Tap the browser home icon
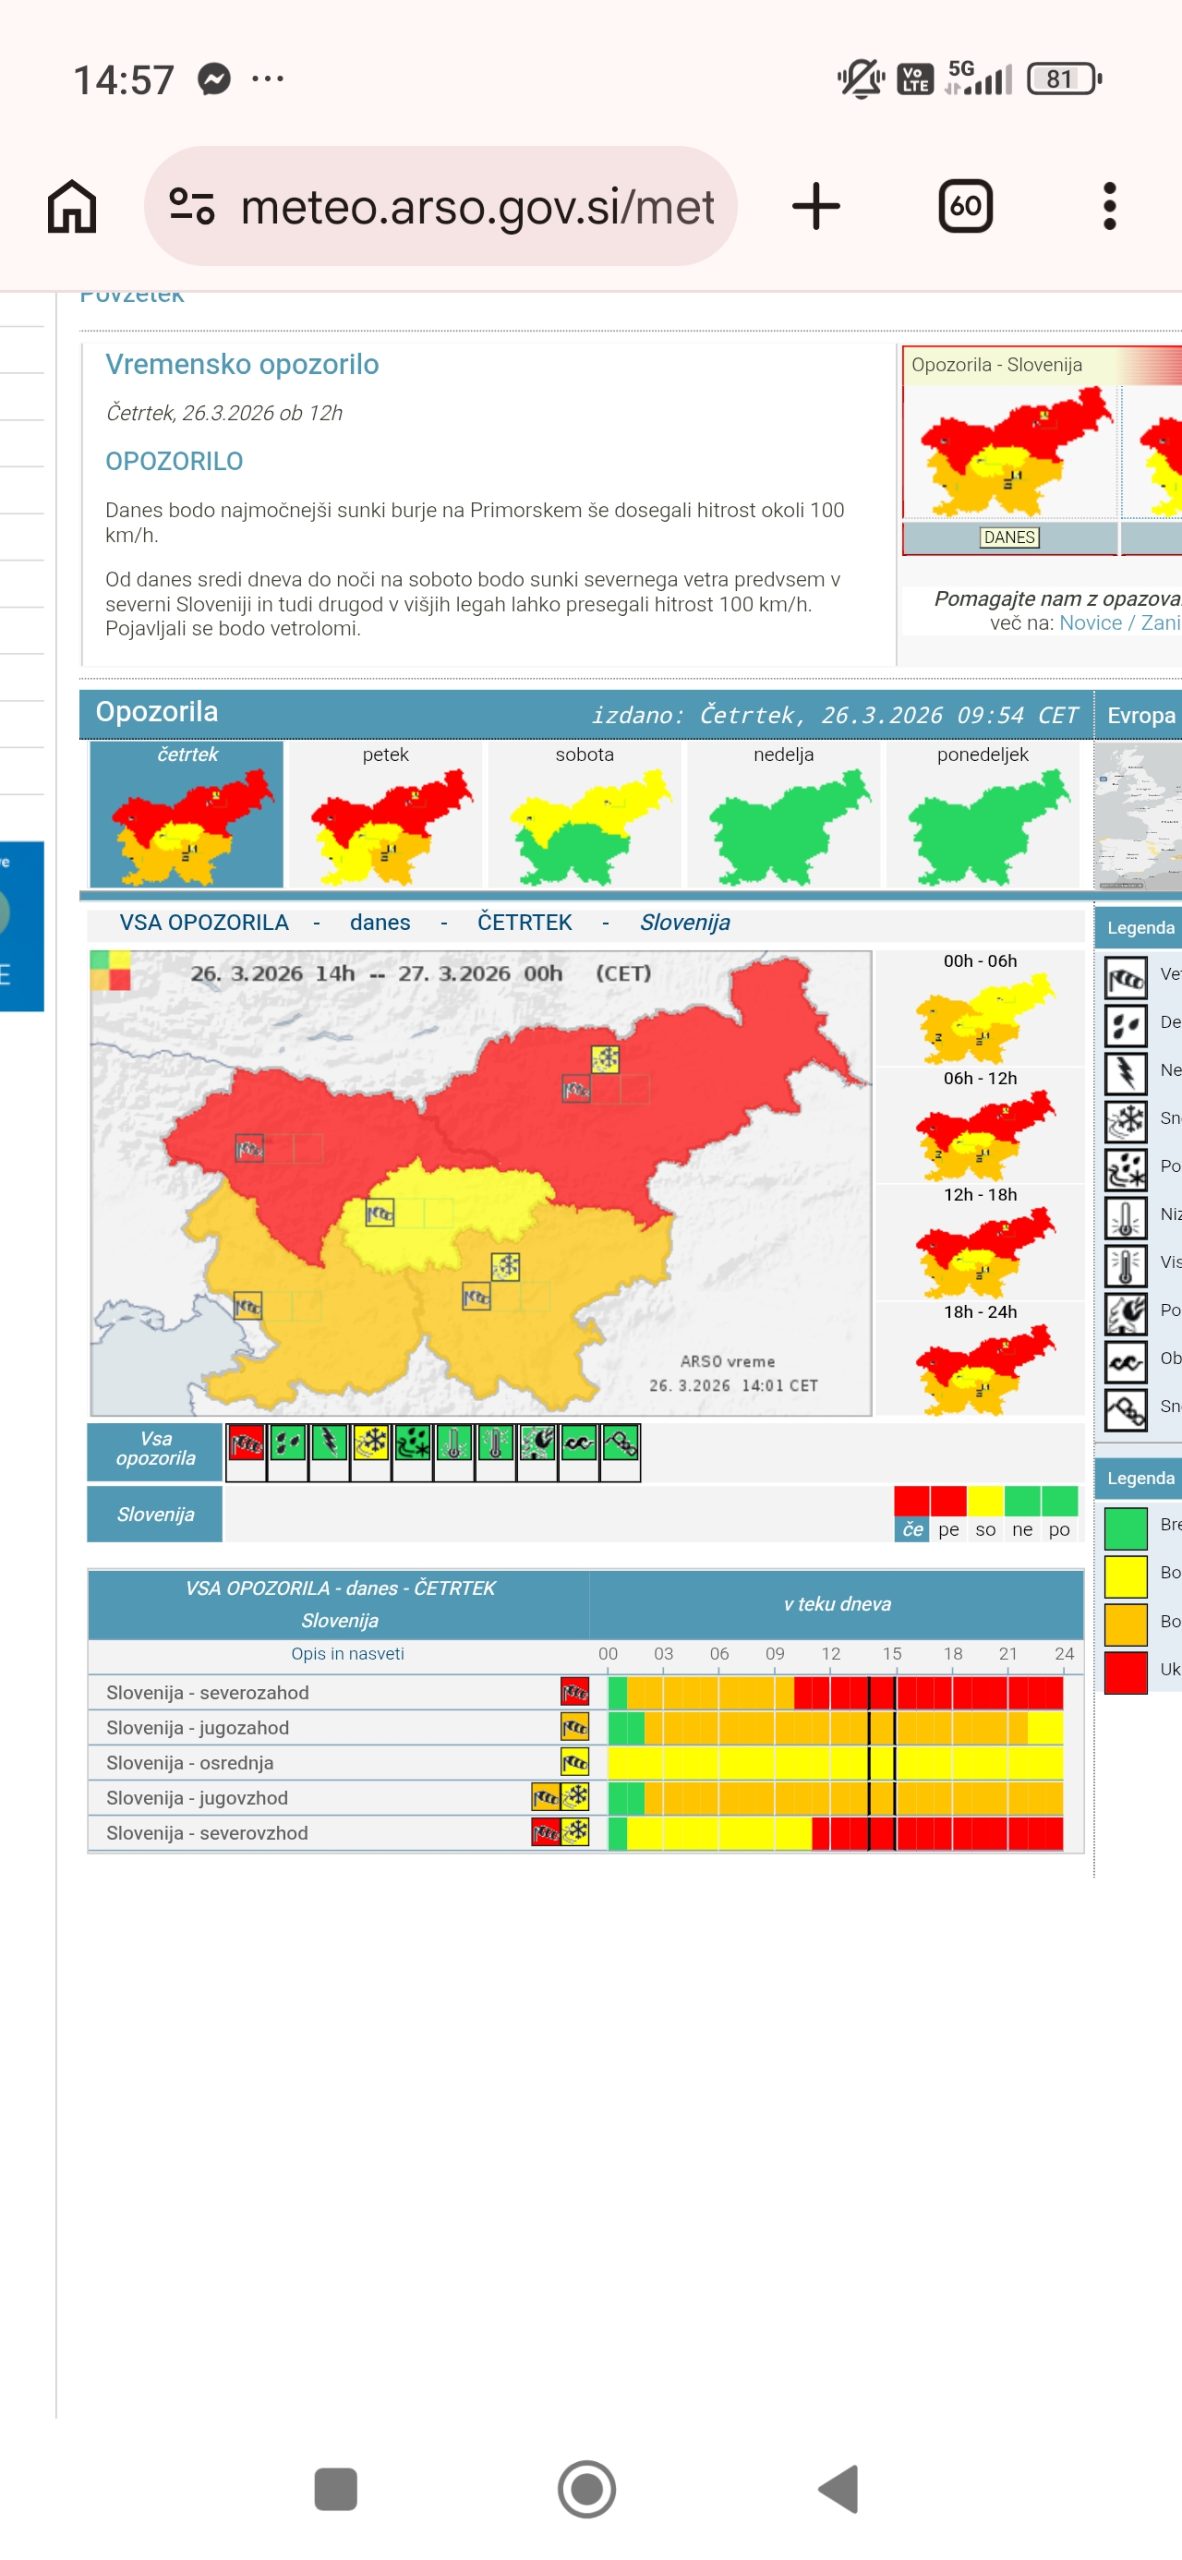This screenshot has width=1182, height=2560. click(x=72, y=206)
